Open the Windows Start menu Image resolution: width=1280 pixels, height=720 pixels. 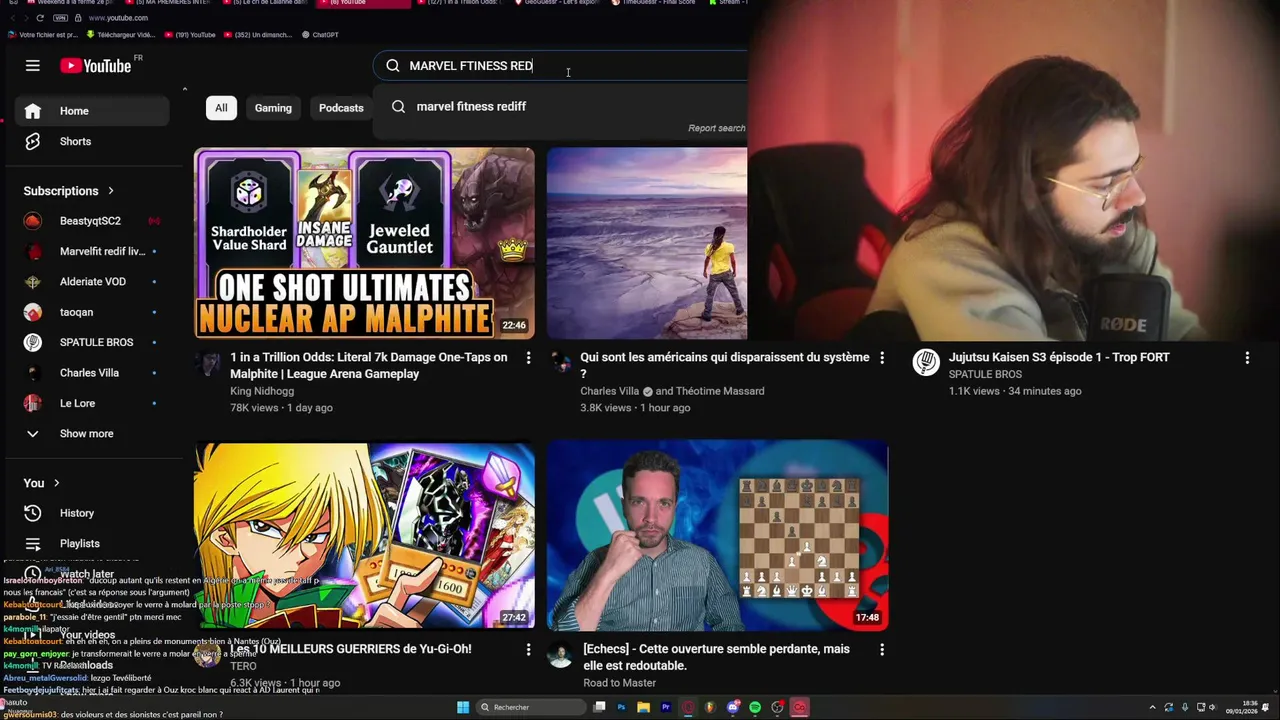tap(463, 708)
